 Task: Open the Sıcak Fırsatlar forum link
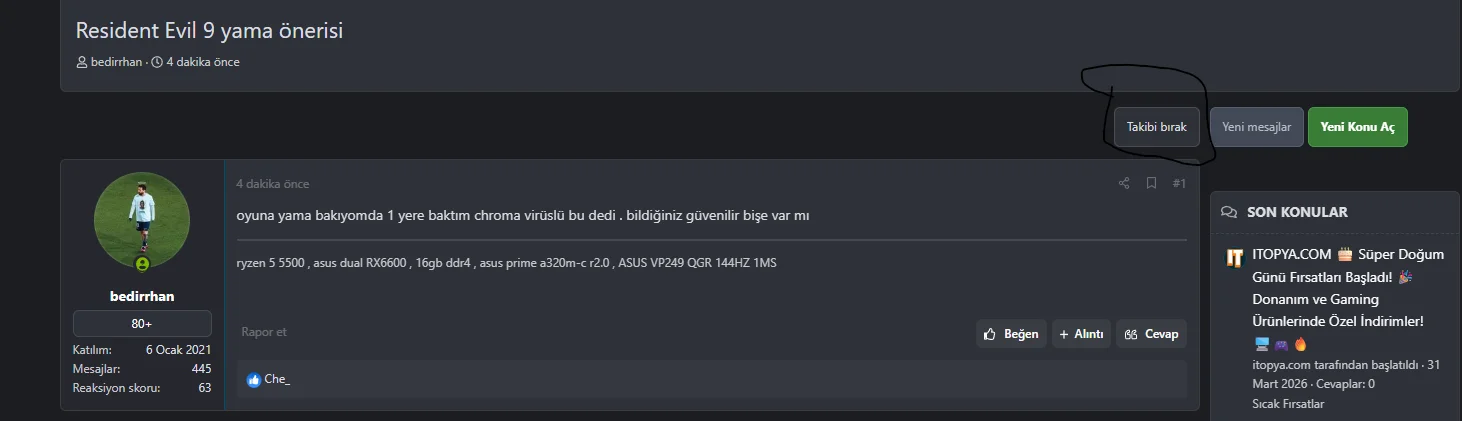point(1288,404)
